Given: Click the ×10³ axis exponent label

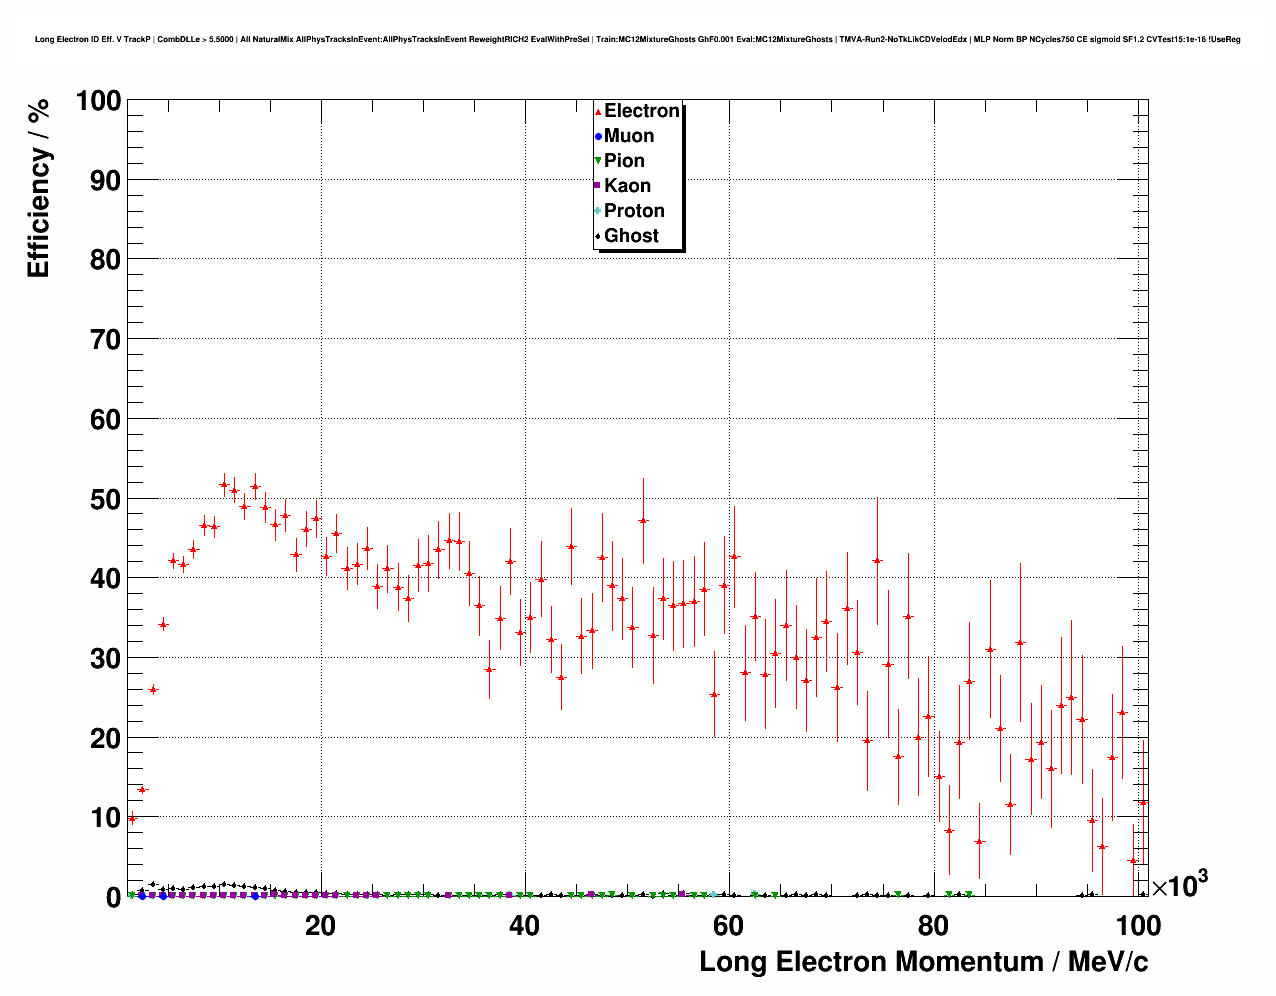Looking at the screenshot, I should 1179,884.
